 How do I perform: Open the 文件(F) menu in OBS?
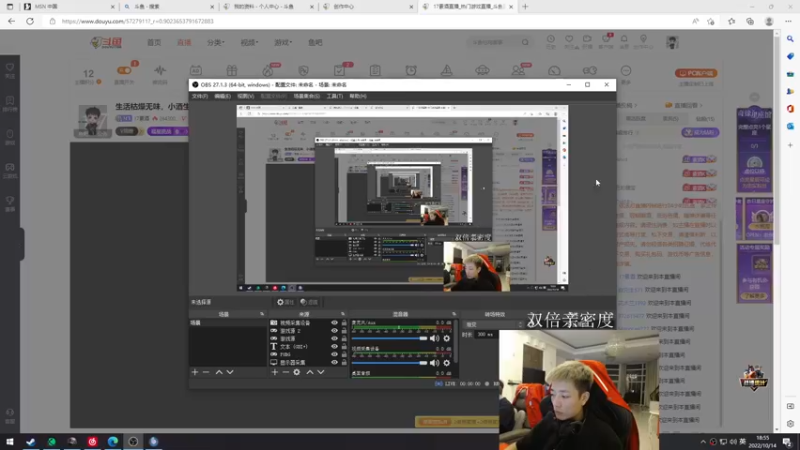[199, 96]
